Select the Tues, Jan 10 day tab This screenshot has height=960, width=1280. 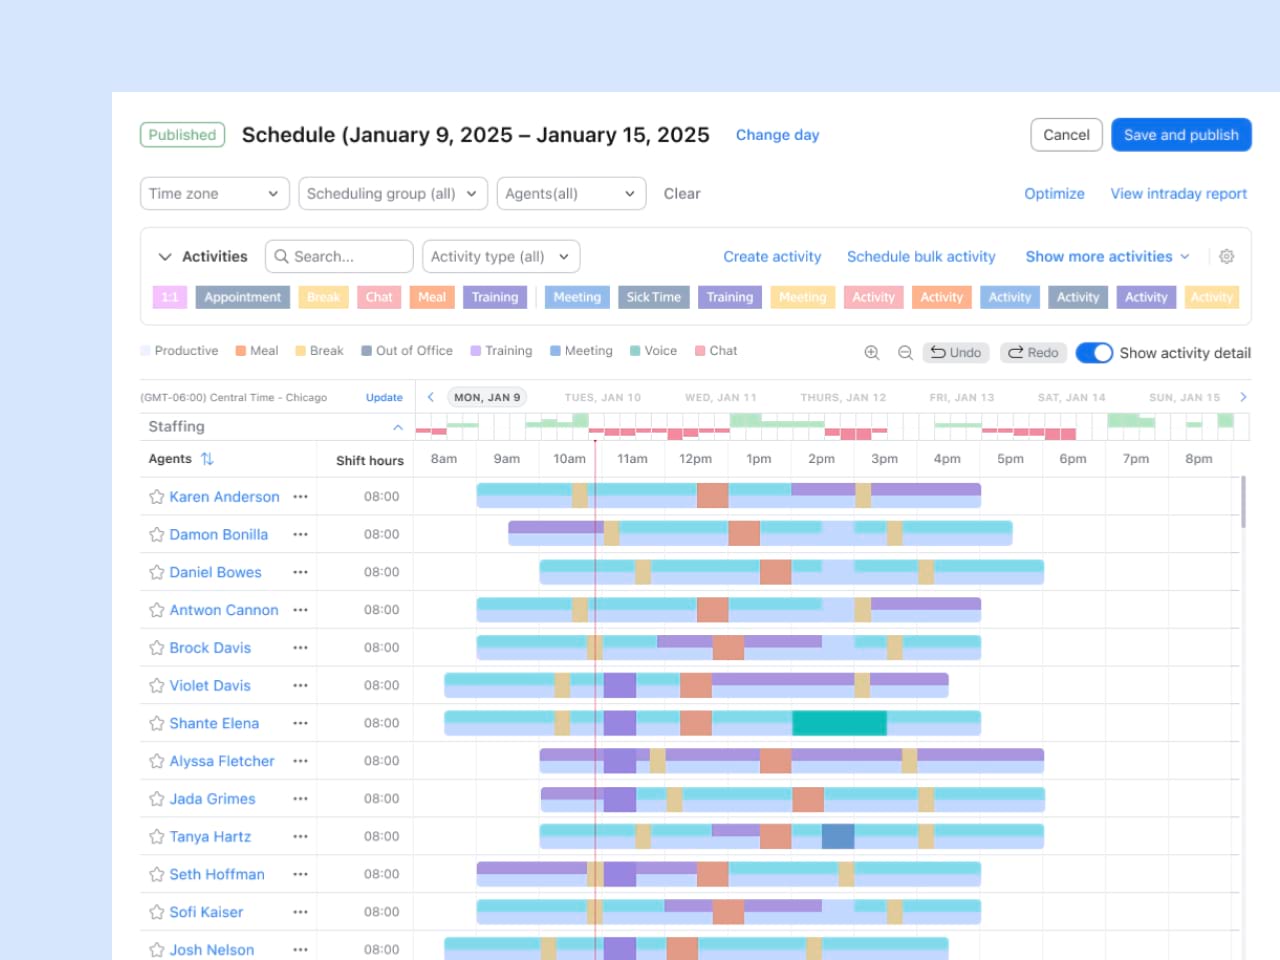click(602, 397)
